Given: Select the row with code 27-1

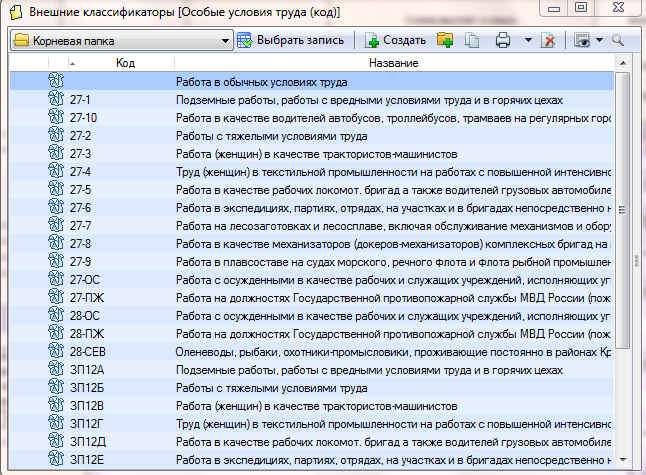Looking at the screenshot, I should pyautogui.click(x=312, y=100).
